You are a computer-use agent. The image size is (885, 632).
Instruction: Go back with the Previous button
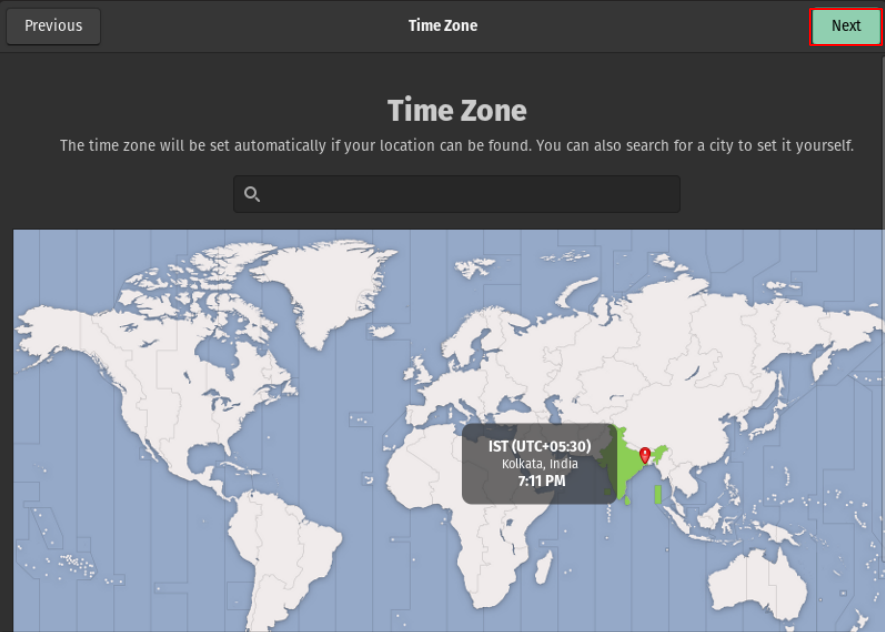click(x=54, y=26)
